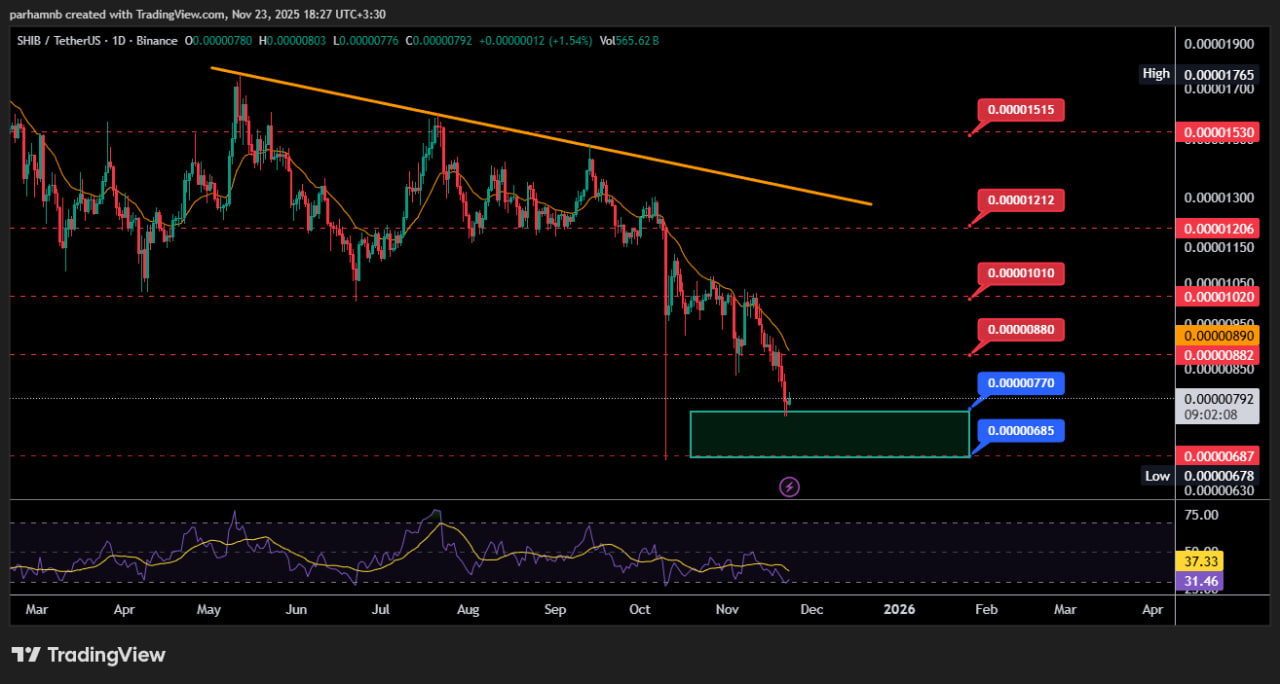Select the orange descending trendline

[540, 136]
